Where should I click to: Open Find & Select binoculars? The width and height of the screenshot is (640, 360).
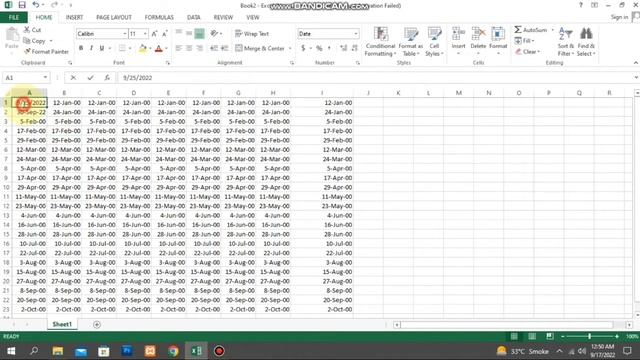pos(586,42)
